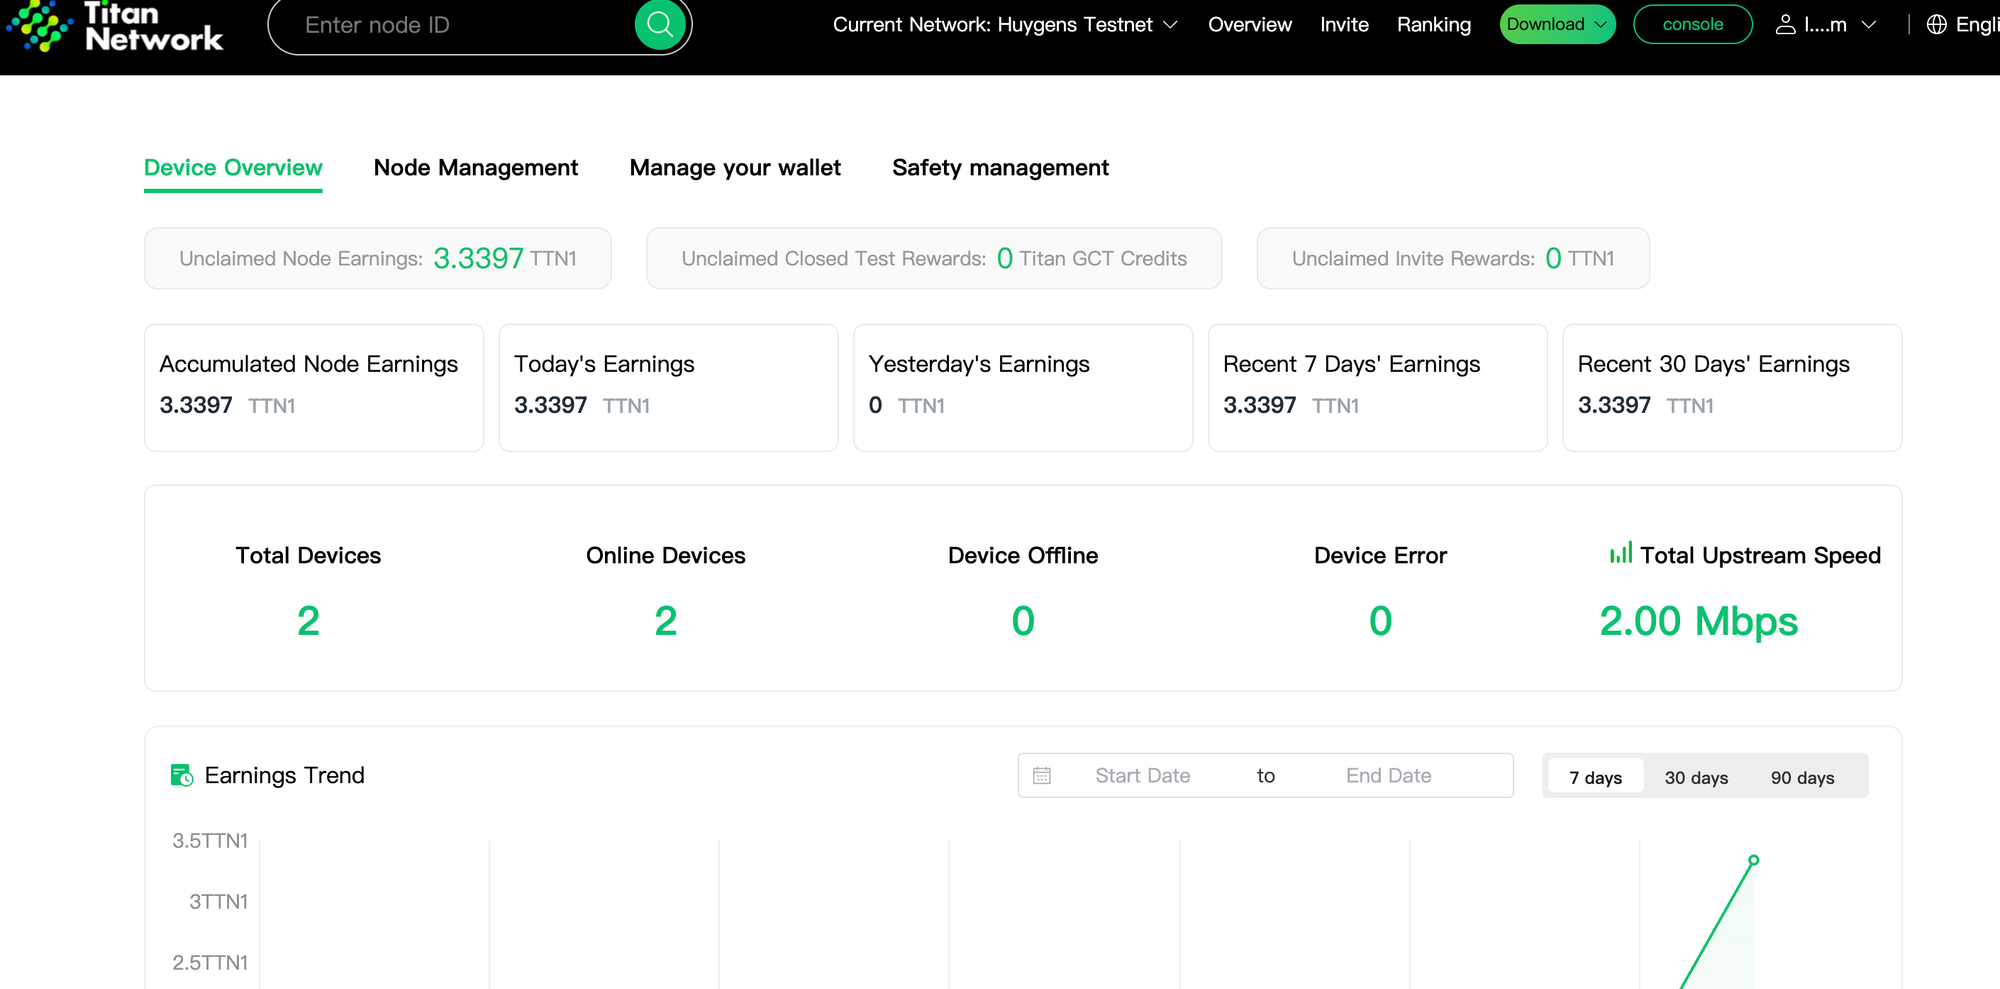Expand the user account menu chevron
2000x989 pixels.
pos(1868,25)
